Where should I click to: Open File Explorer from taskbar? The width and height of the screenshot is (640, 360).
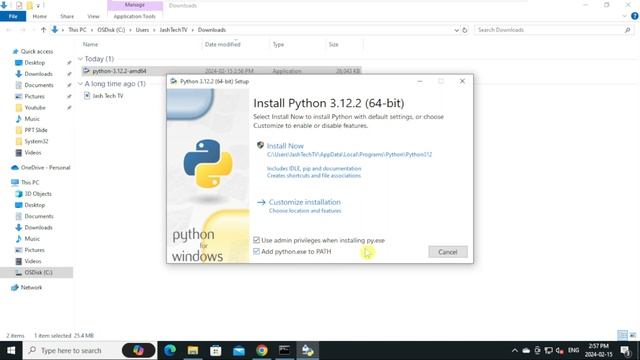pyautogui.click(x=193, y=350)
